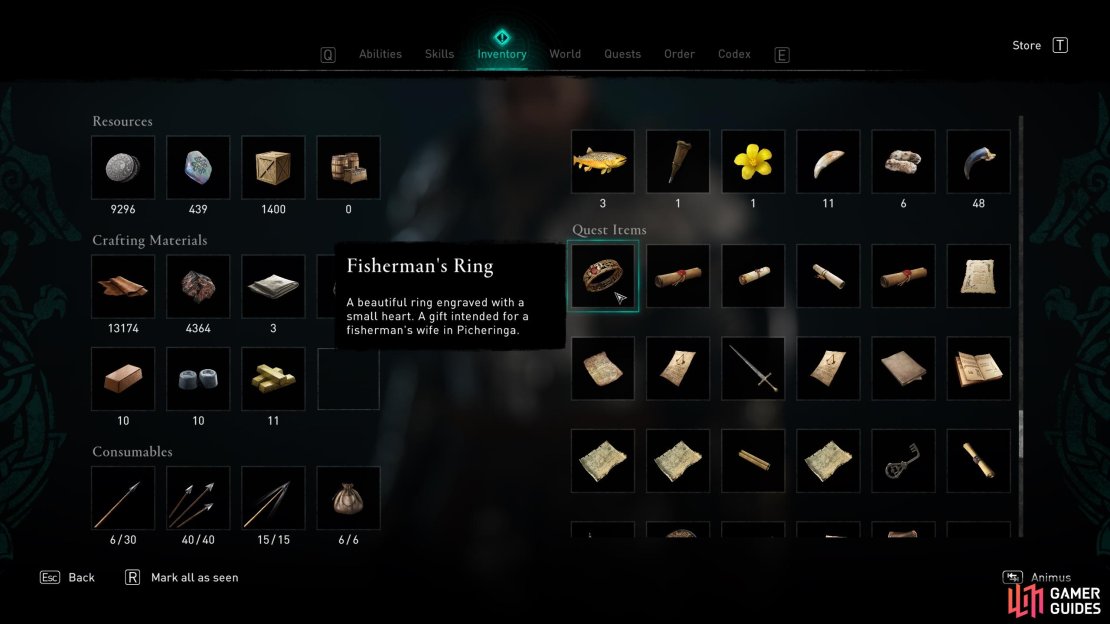Select the iron key quest item

(903, 461)
